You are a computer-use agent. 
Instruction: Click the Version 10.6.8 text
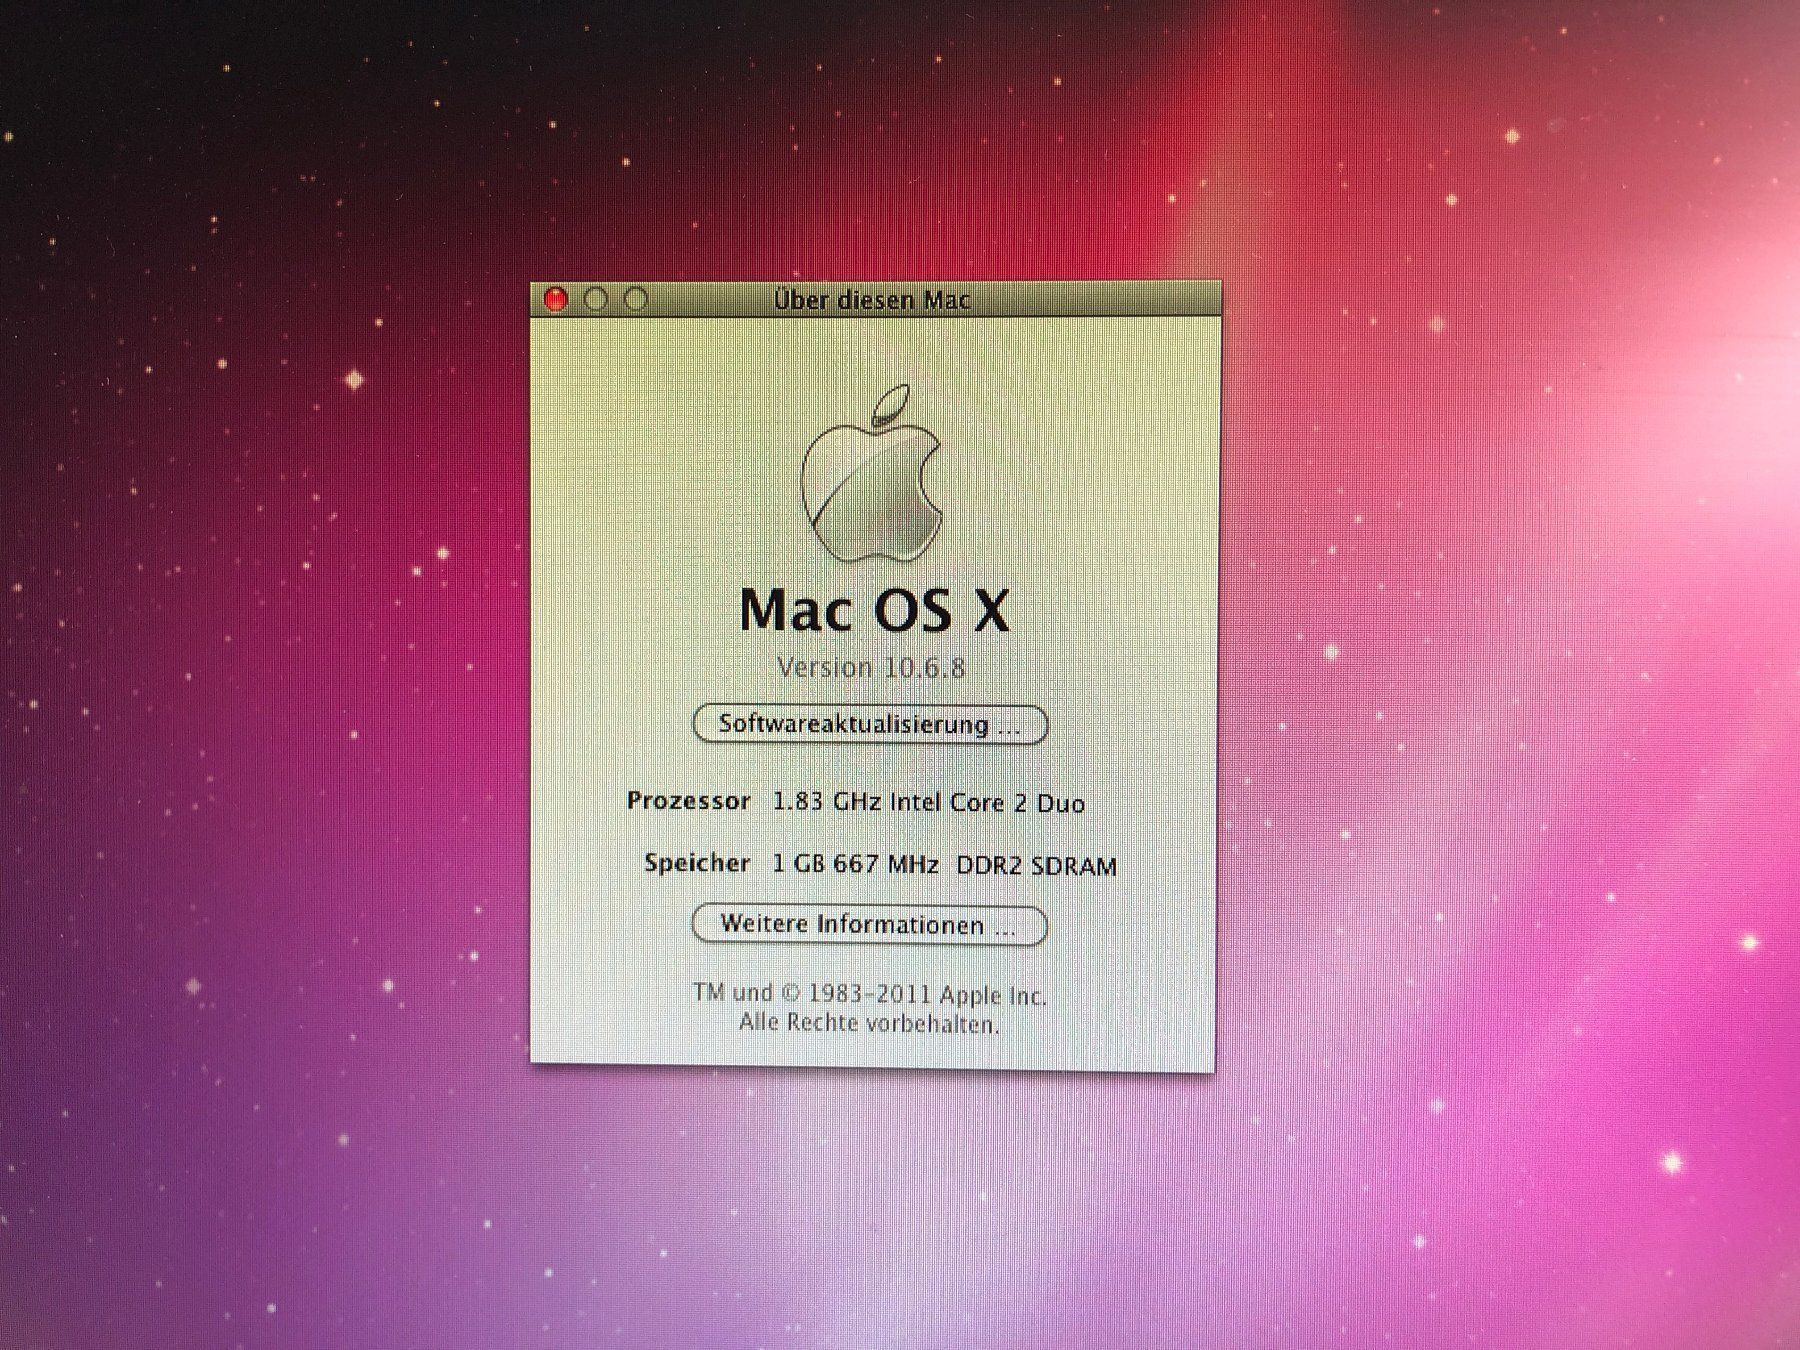(x=871, y=668)
